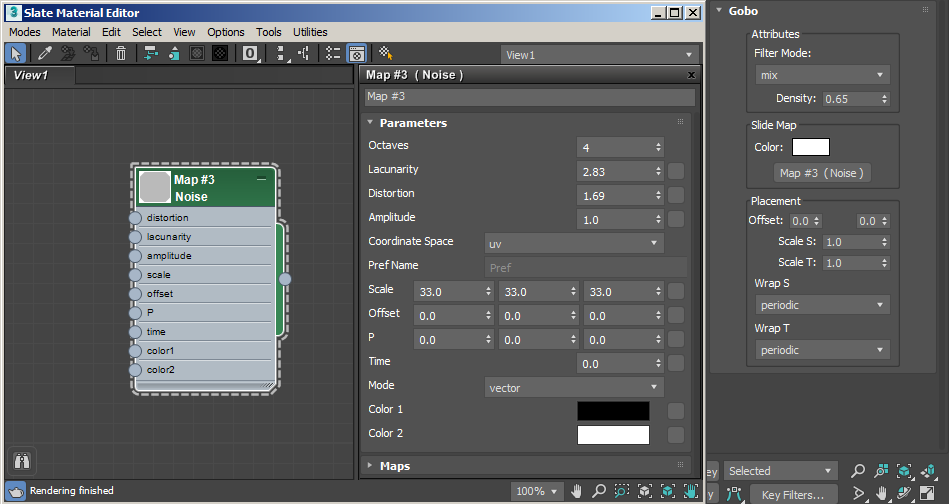Click main viewport Zoom magnifier icon
The width and height of the screenshot is (949, 504).
(858, 471)
